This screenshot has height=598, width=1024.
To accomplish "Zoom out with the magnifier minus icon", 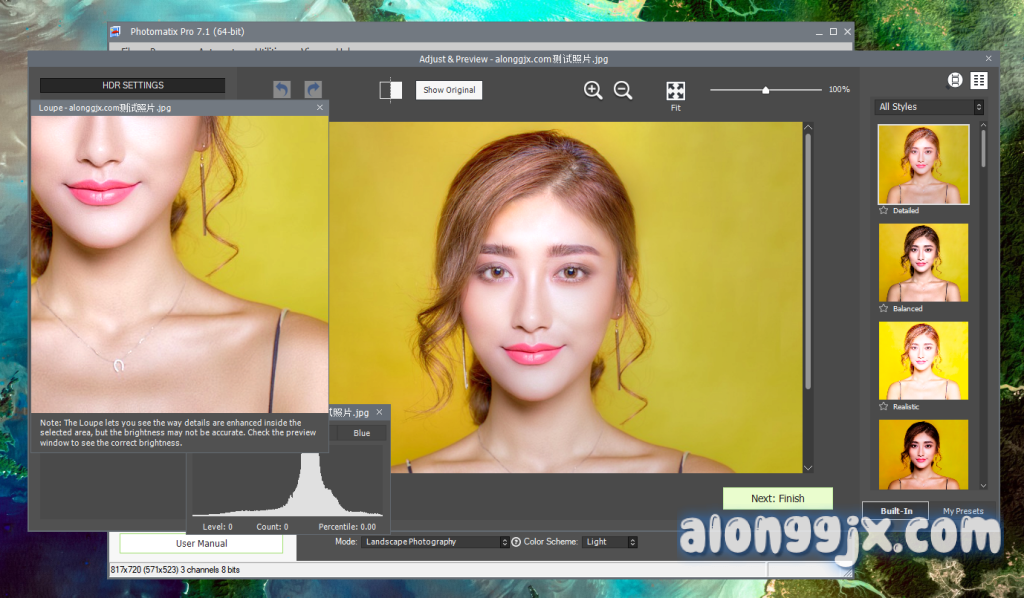I will coord(623,90).
